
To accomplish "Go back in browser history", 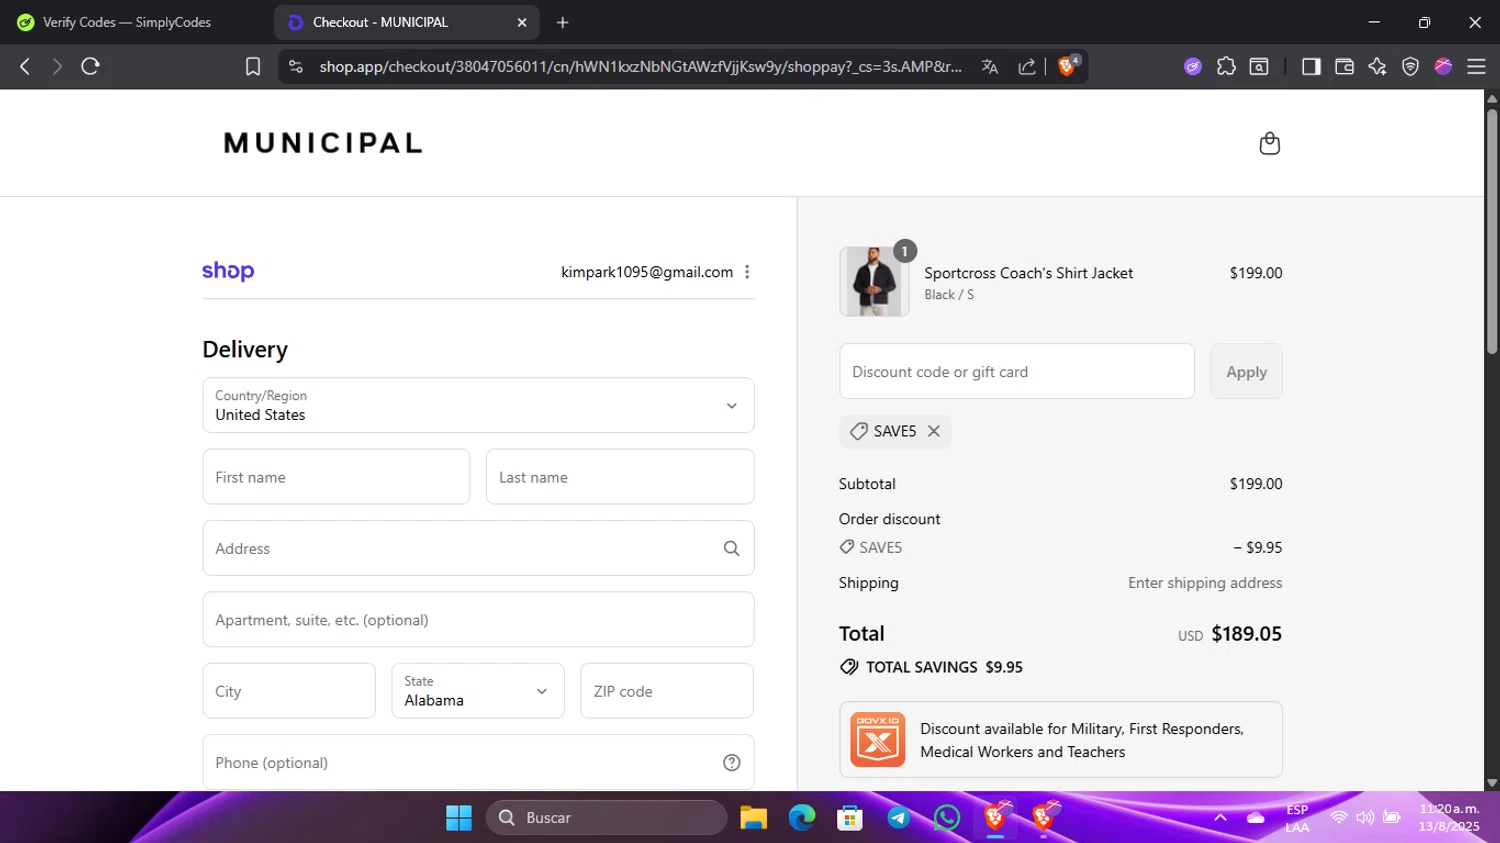I will 25,66.
